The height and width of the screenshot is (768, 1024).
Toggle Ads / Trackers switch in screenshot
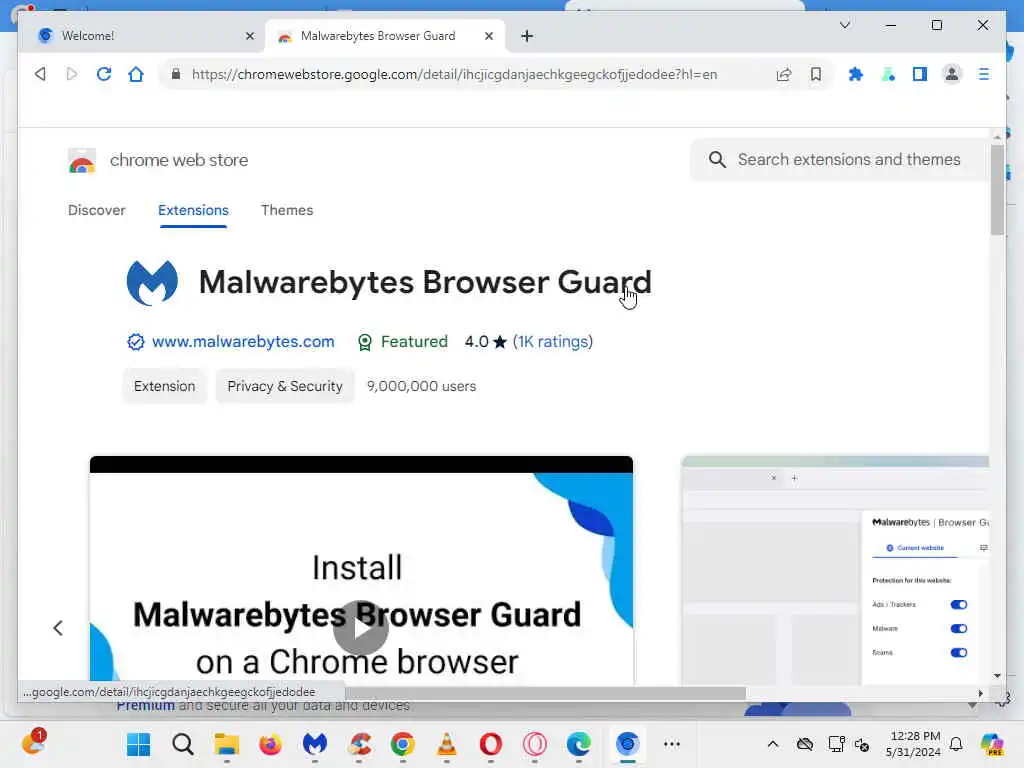959,605
